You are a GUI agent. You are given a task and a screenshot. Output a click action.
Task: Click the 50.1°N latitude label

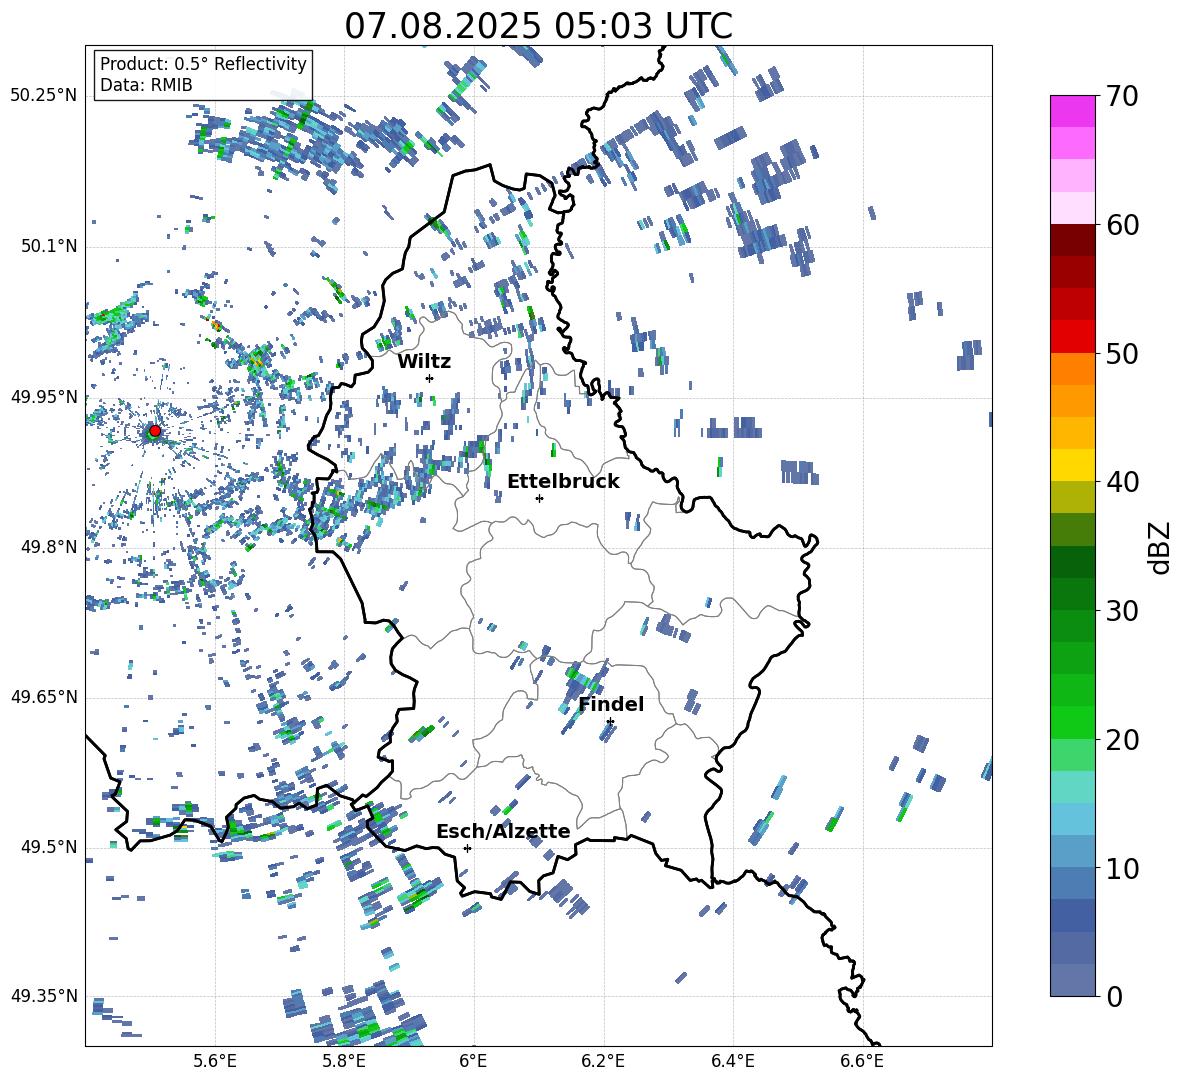point(48,247)
